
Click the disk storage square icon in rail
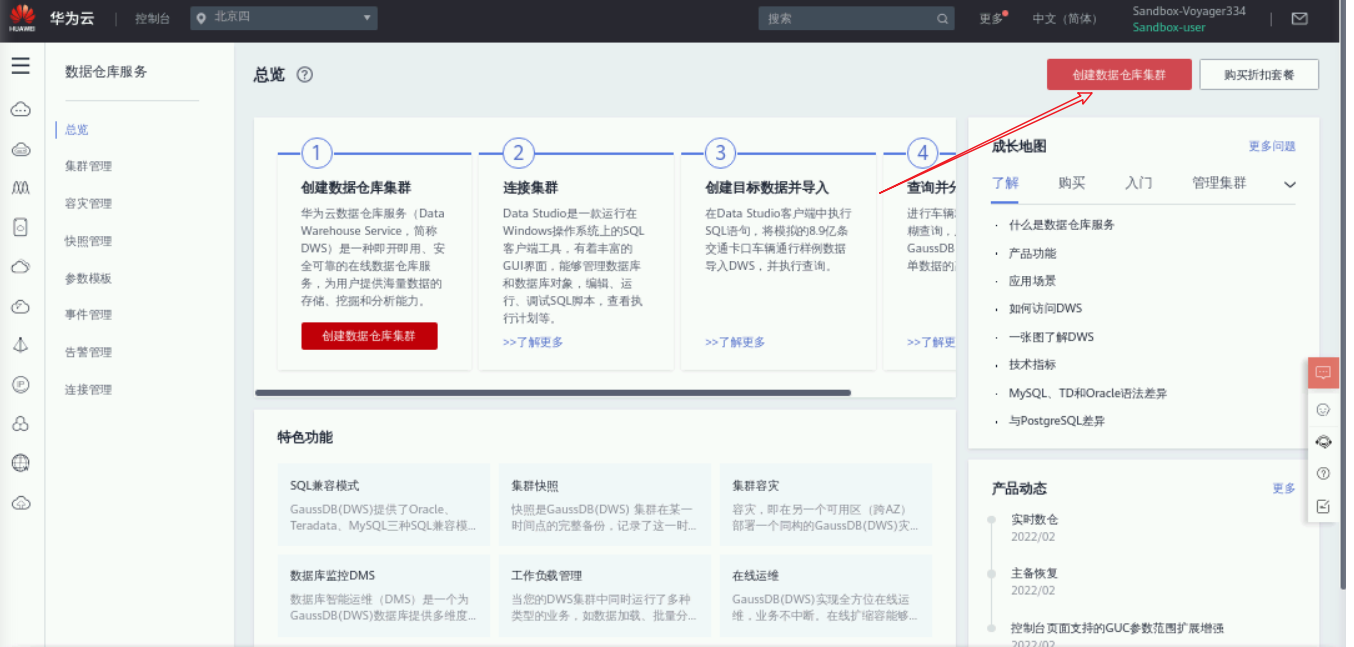20,228
